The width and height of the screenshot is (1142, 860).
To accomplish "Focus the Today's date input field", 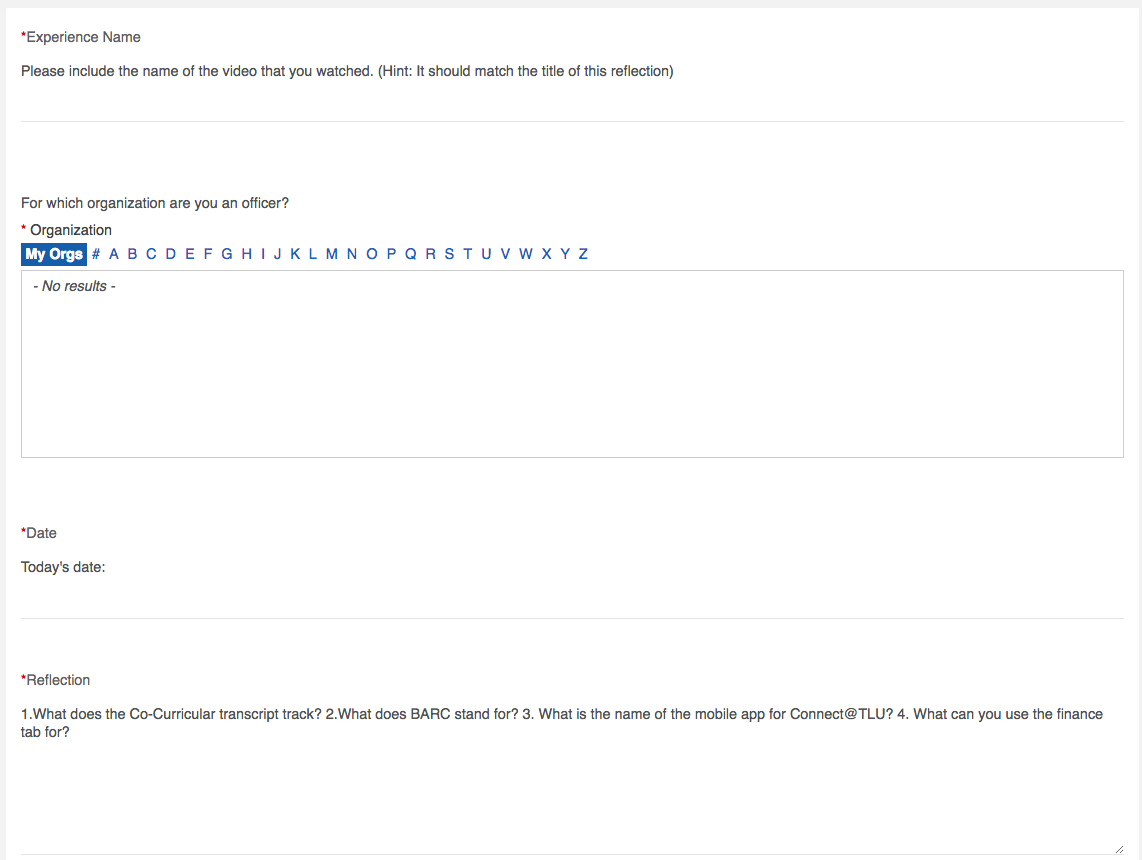I will coord(572,601).
